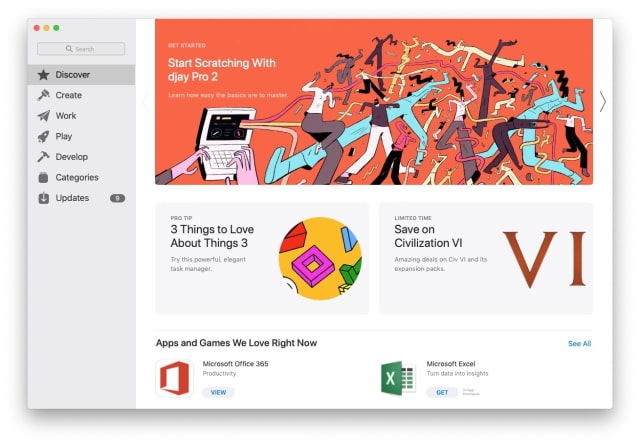640x445 pixels.
Task: Select the Create paintbrush icon
Action: [43, 95]
